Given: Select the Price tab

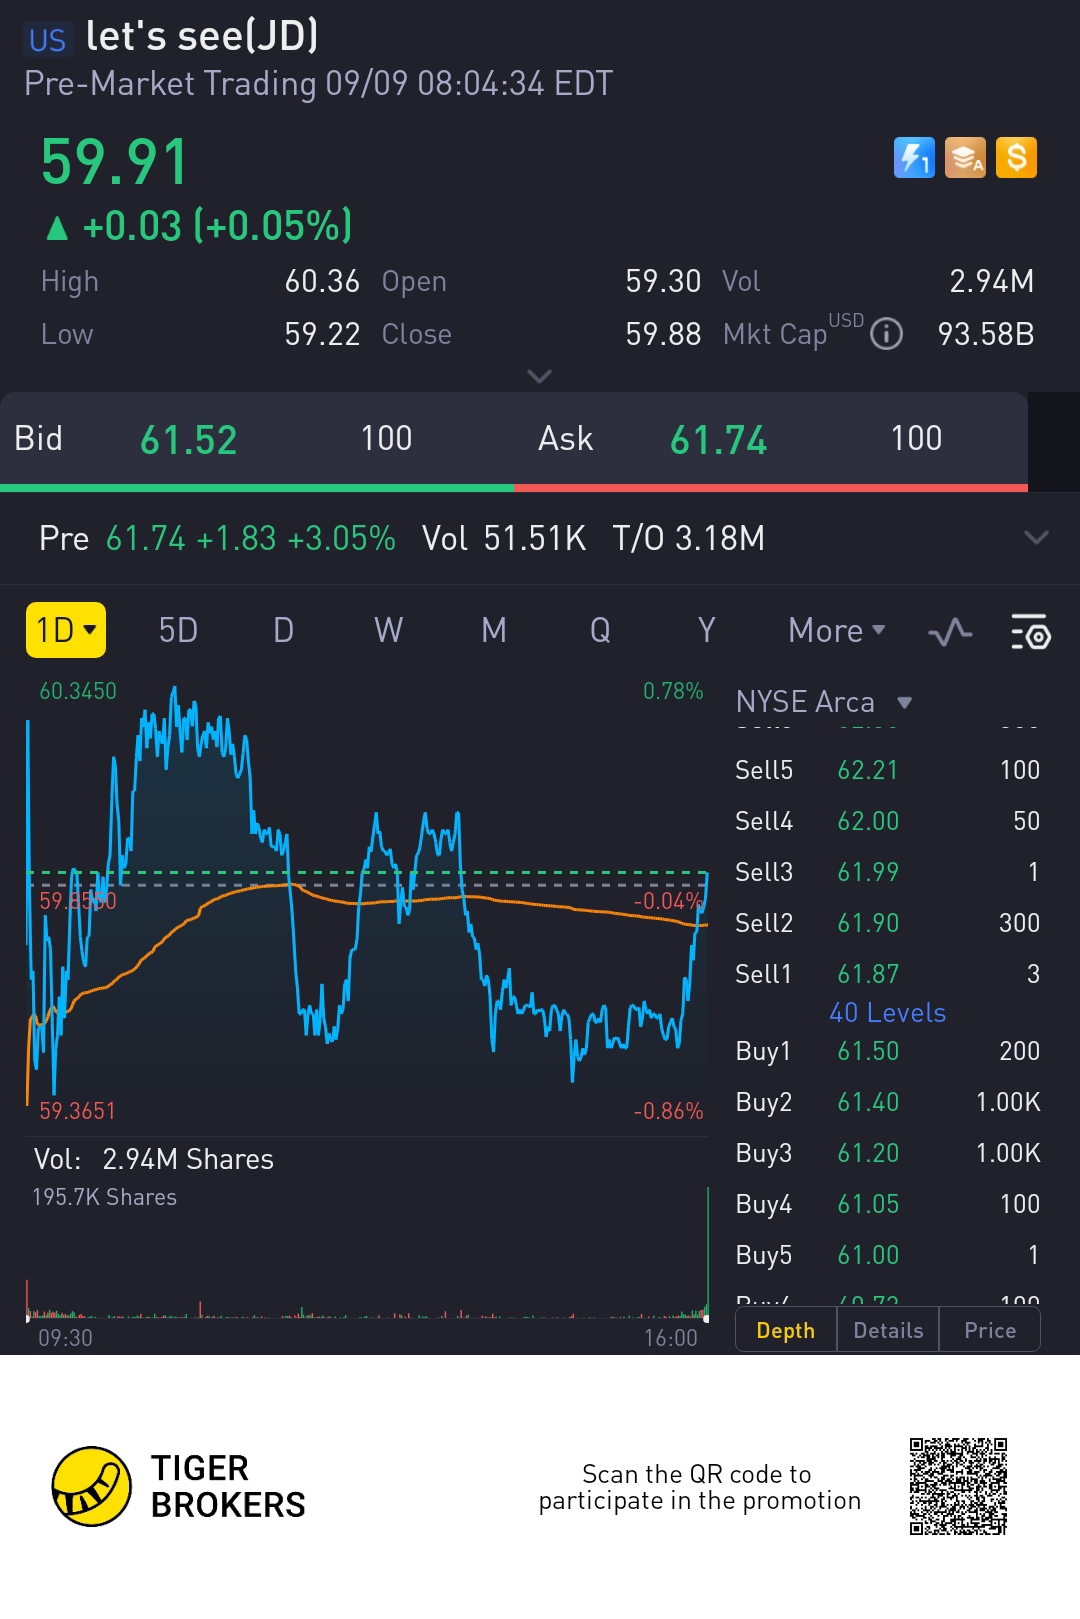Looking at the screenshot, I should 990,1330.
